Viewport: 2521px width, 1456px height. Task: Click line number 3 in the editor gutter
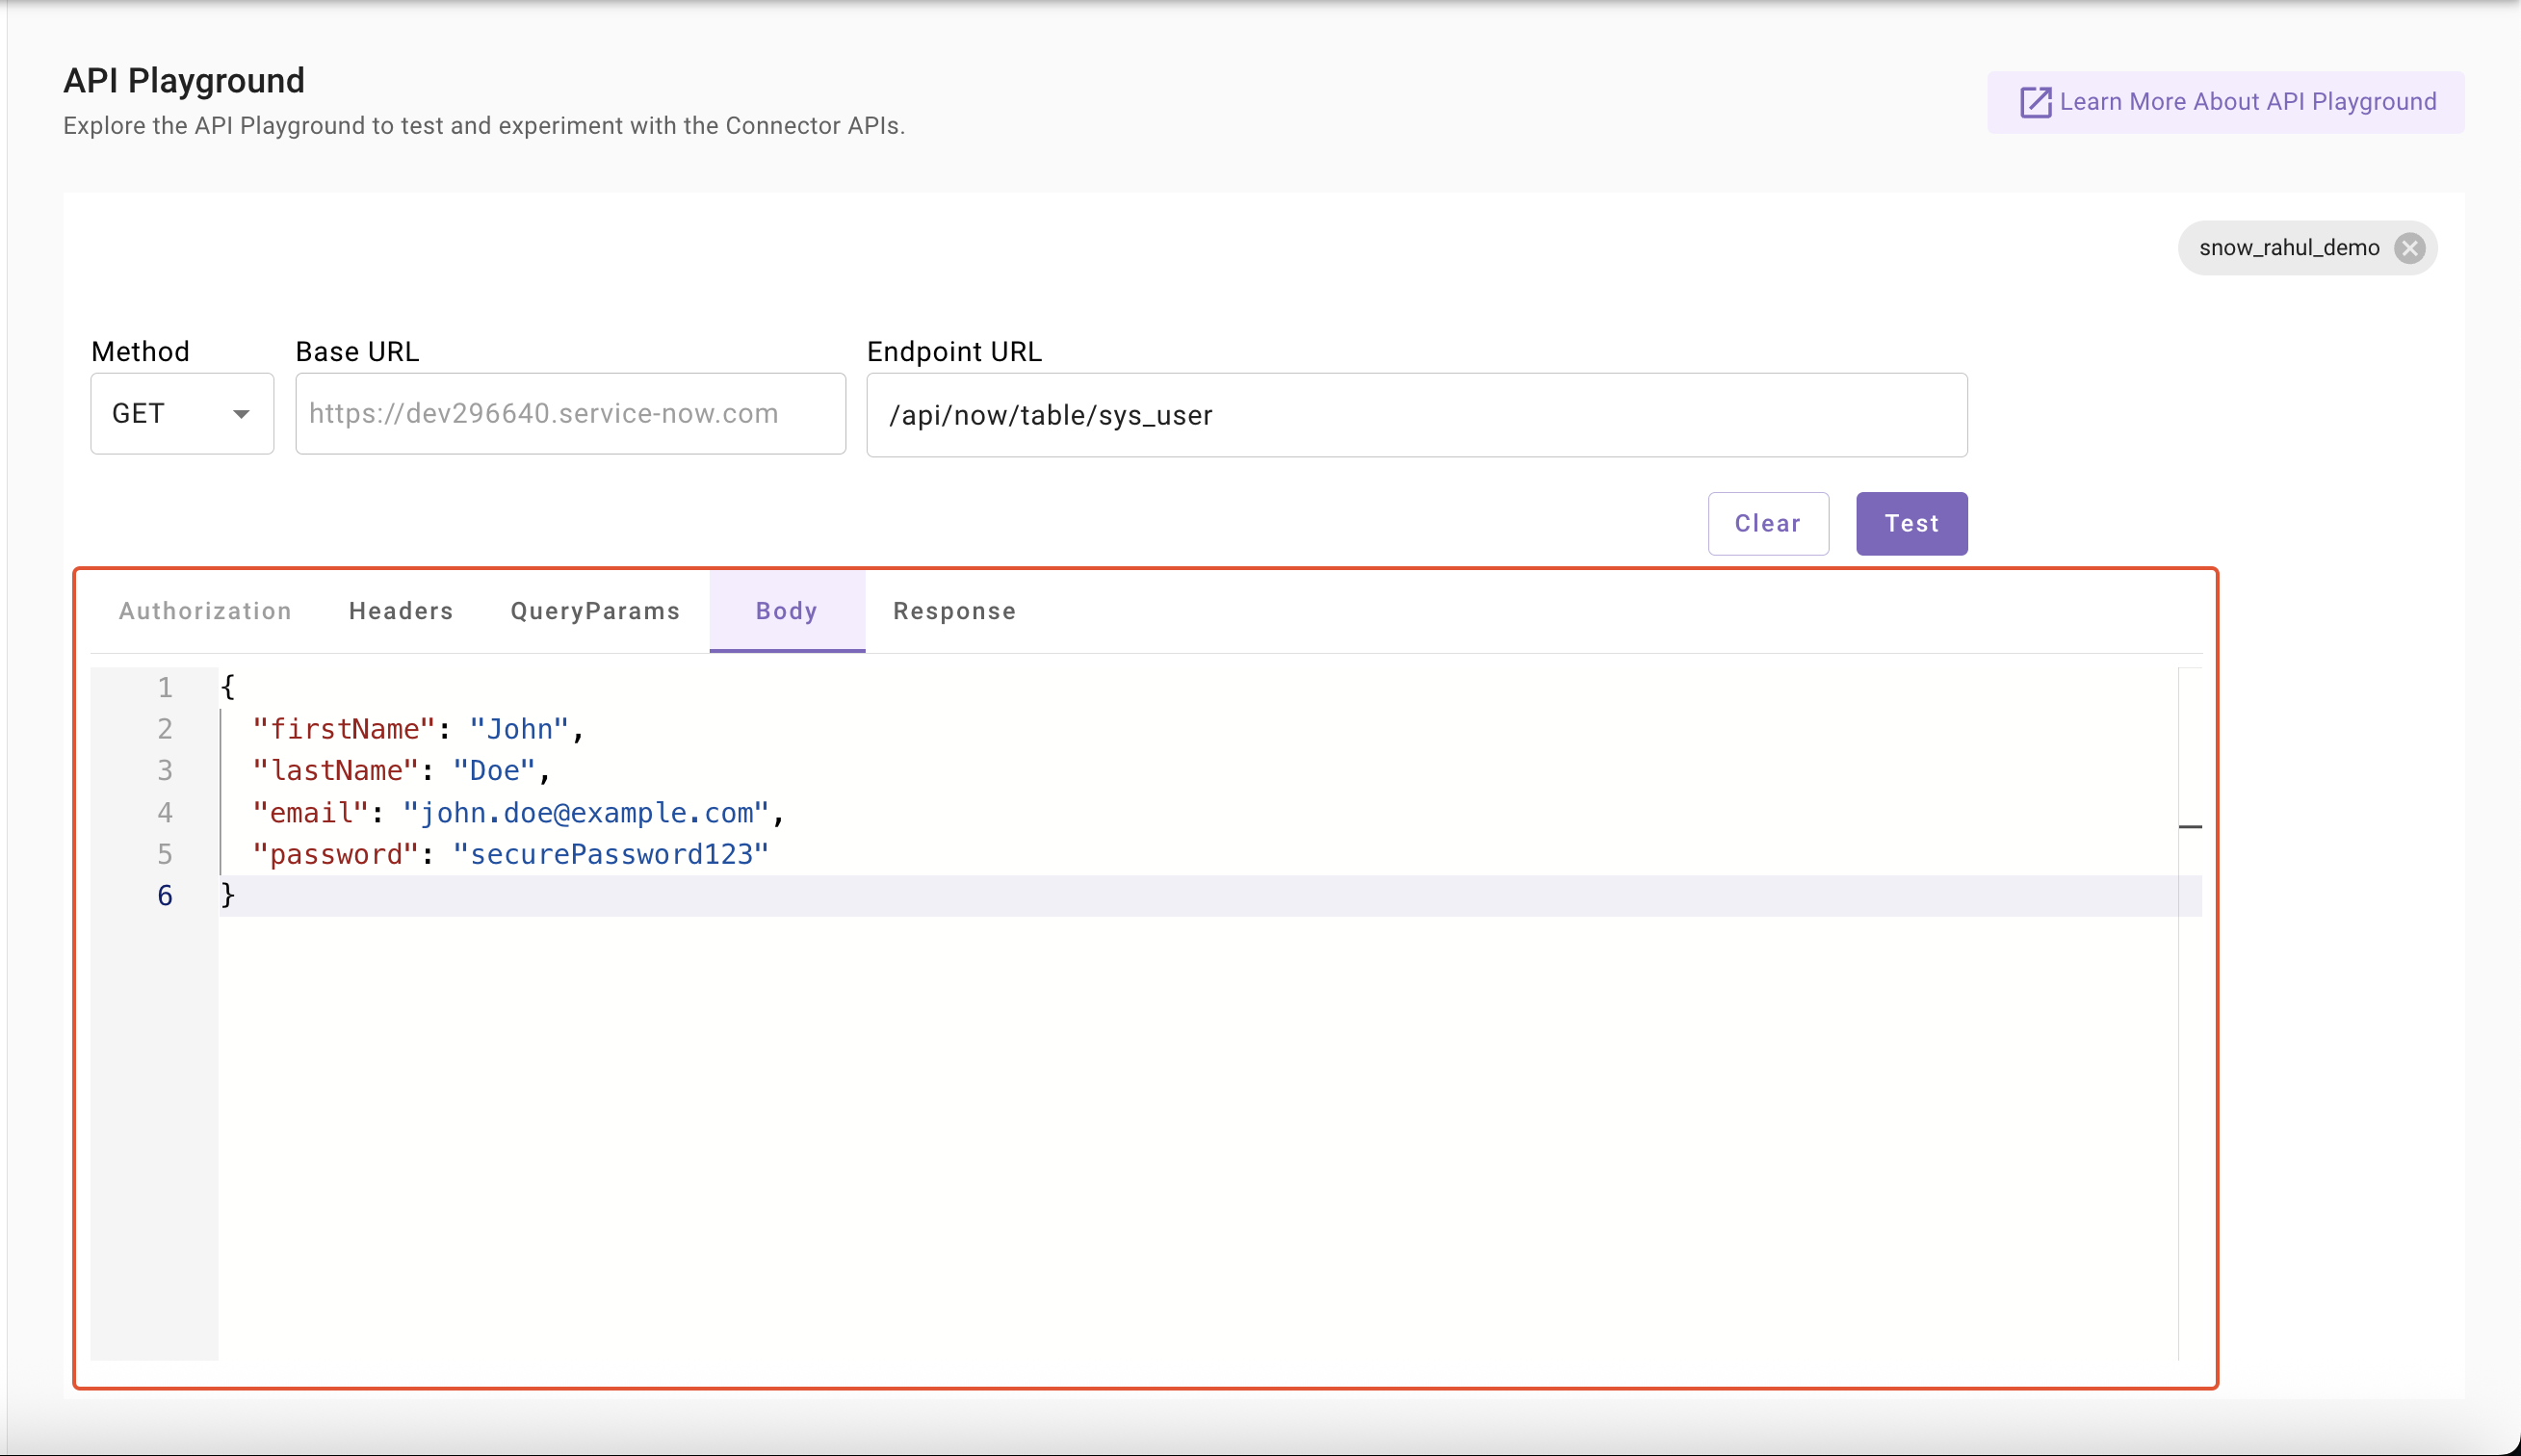click(x=165, y=771)
